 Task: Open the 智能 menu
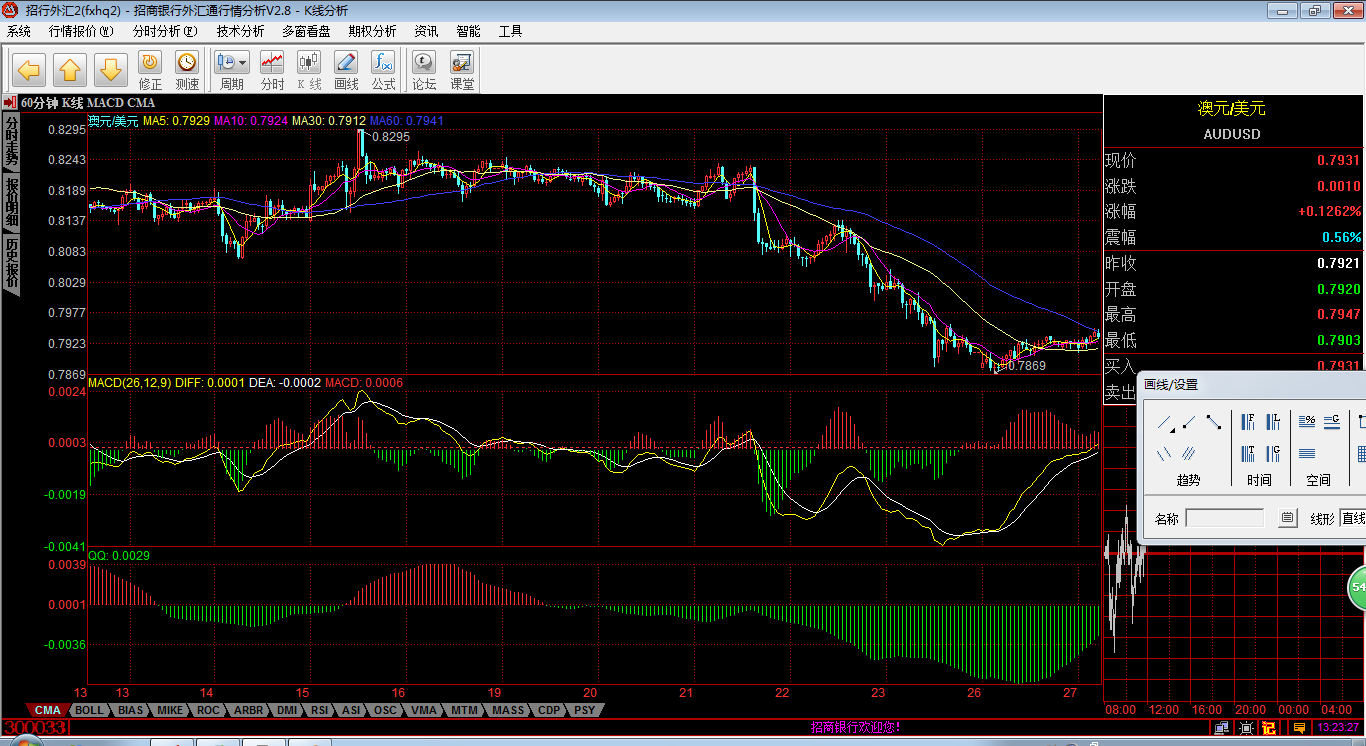(468, 31)
